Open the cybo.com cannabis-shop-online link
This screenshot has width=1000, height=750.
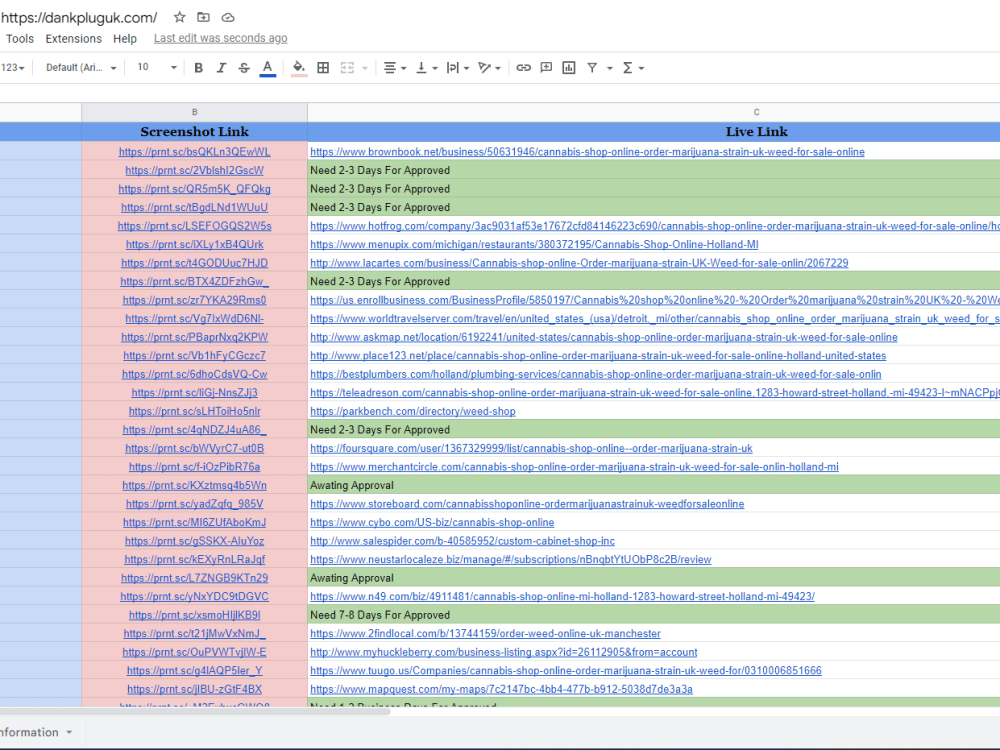coord(432,522)
